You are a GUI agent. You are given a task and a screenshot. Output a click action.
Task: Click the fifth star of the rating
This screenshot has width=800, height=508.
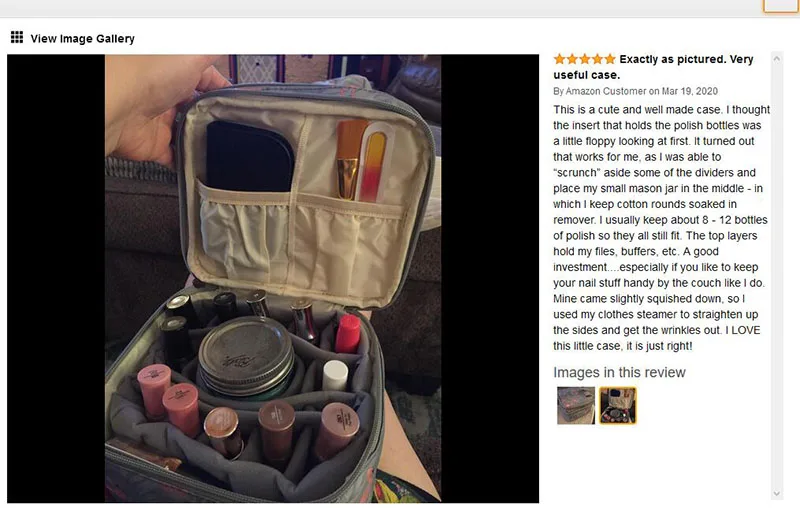[610, 59]
